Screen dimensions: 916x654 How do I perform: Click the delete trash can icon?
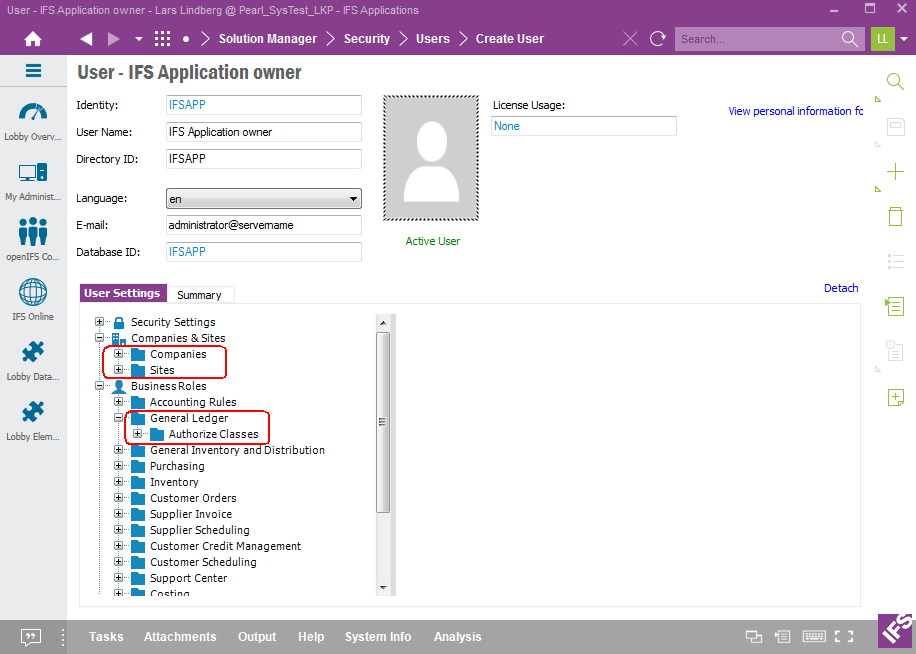tap(895, 216)
